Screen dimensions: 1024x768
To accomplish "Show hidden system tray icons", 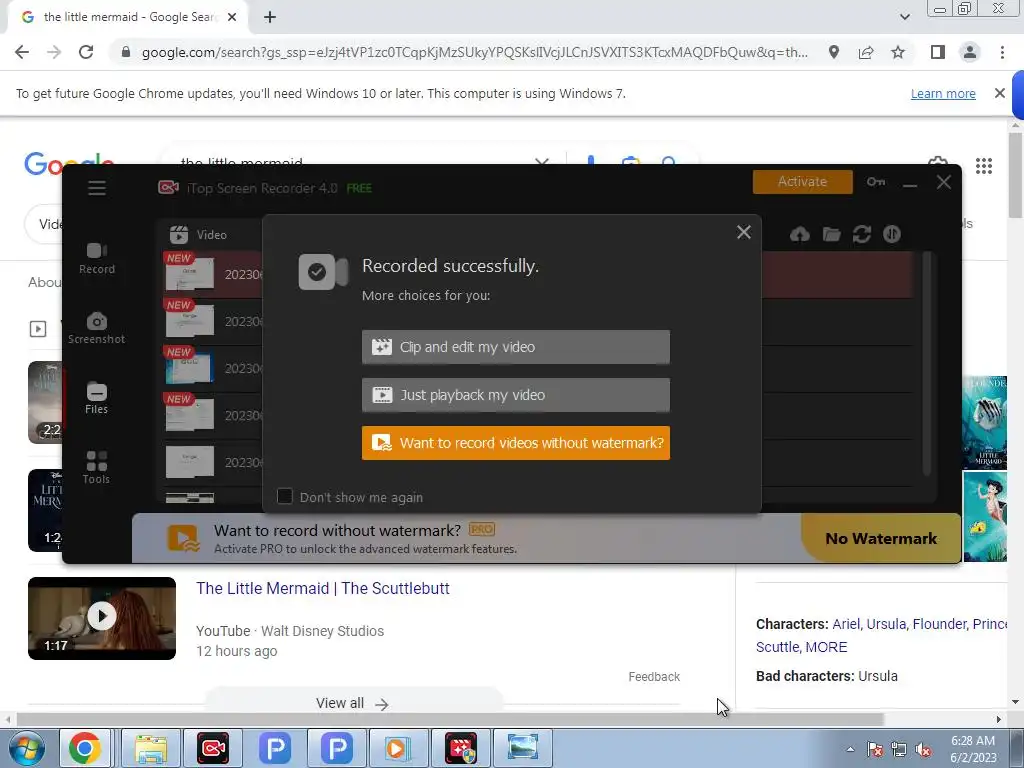I will click(850, 749).
